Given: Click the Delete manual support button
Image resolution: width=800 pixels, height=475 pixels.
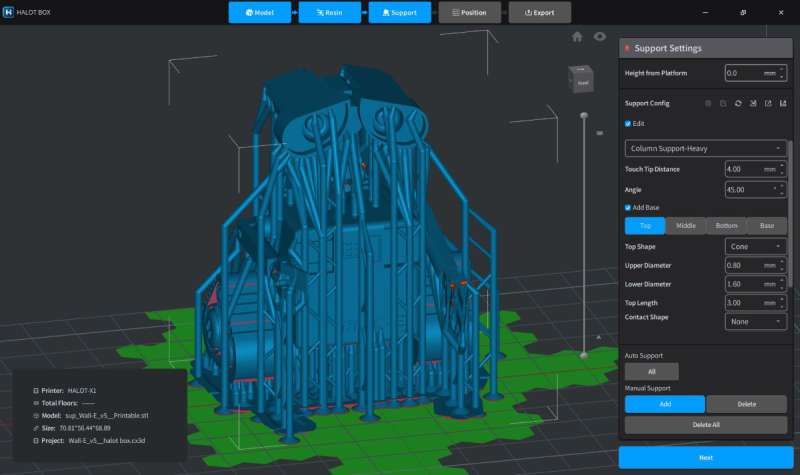Looking at the screenshot, I should (746, 404).
